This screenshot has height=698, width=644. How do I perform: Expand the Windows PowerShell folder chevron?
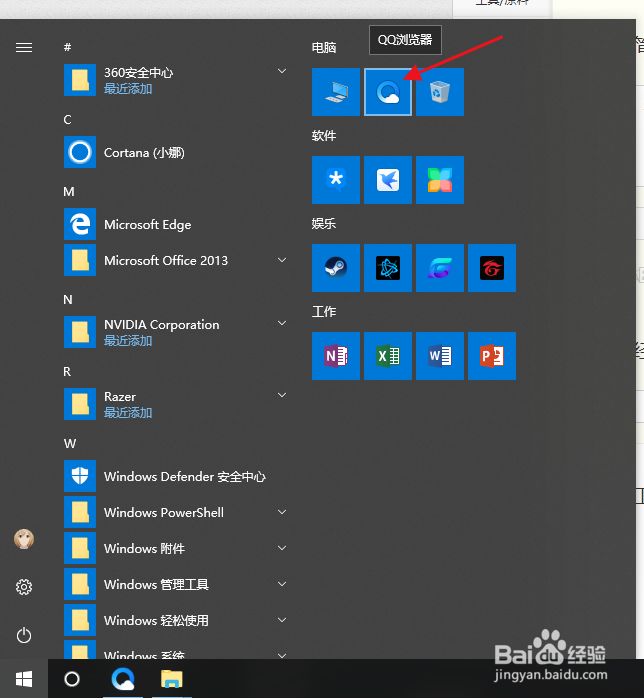282,512
